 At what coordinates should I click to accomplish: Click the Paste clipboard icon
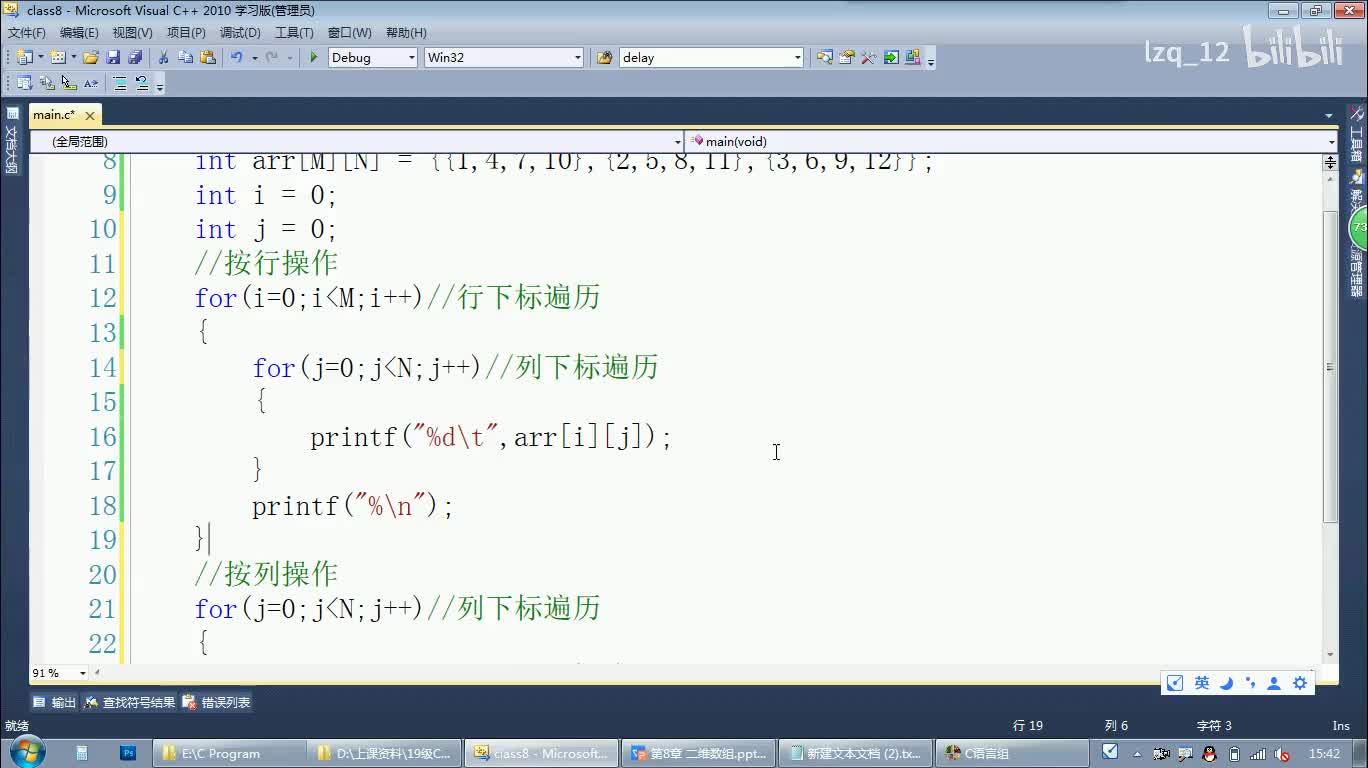[207, 58]
